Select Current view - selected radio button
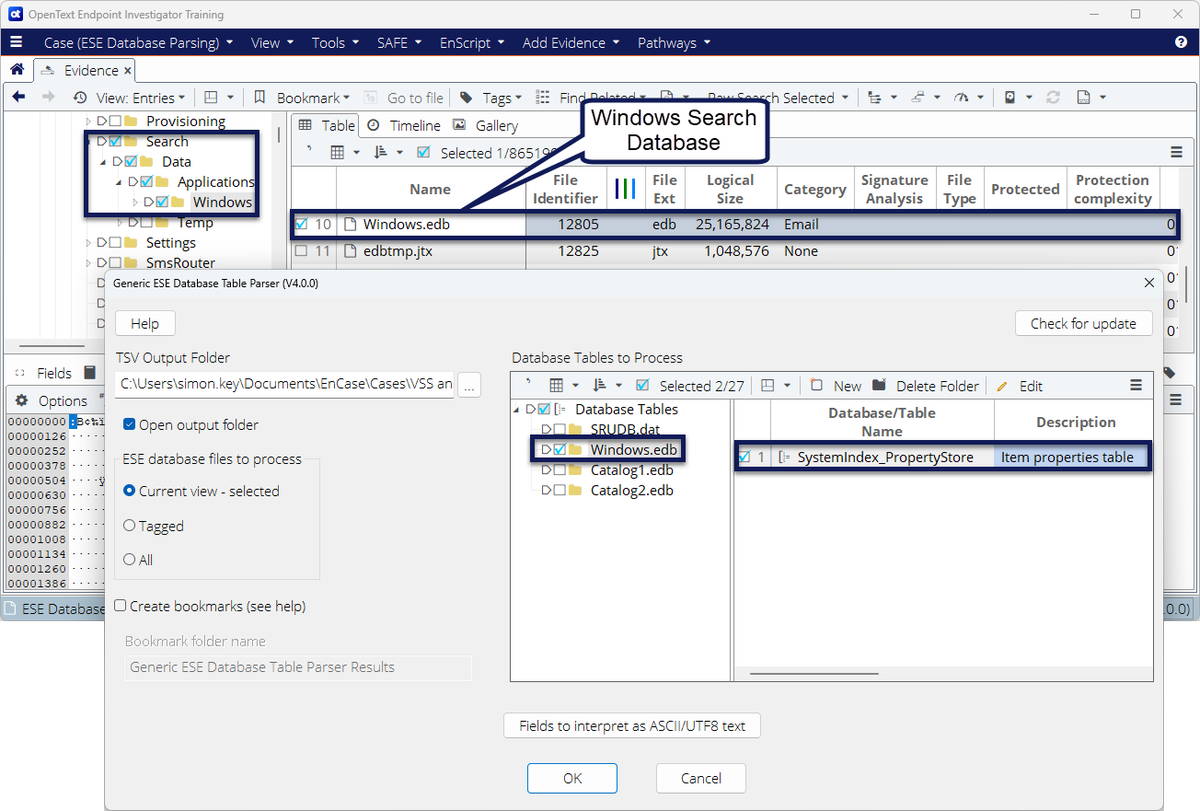The image size is (1200, 811). click(x=129, y=491)
